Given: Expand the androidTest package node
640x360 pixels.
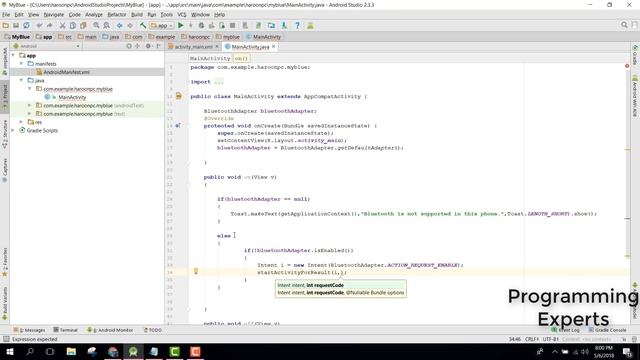Looking at the screenshot, I should [29, 105].
